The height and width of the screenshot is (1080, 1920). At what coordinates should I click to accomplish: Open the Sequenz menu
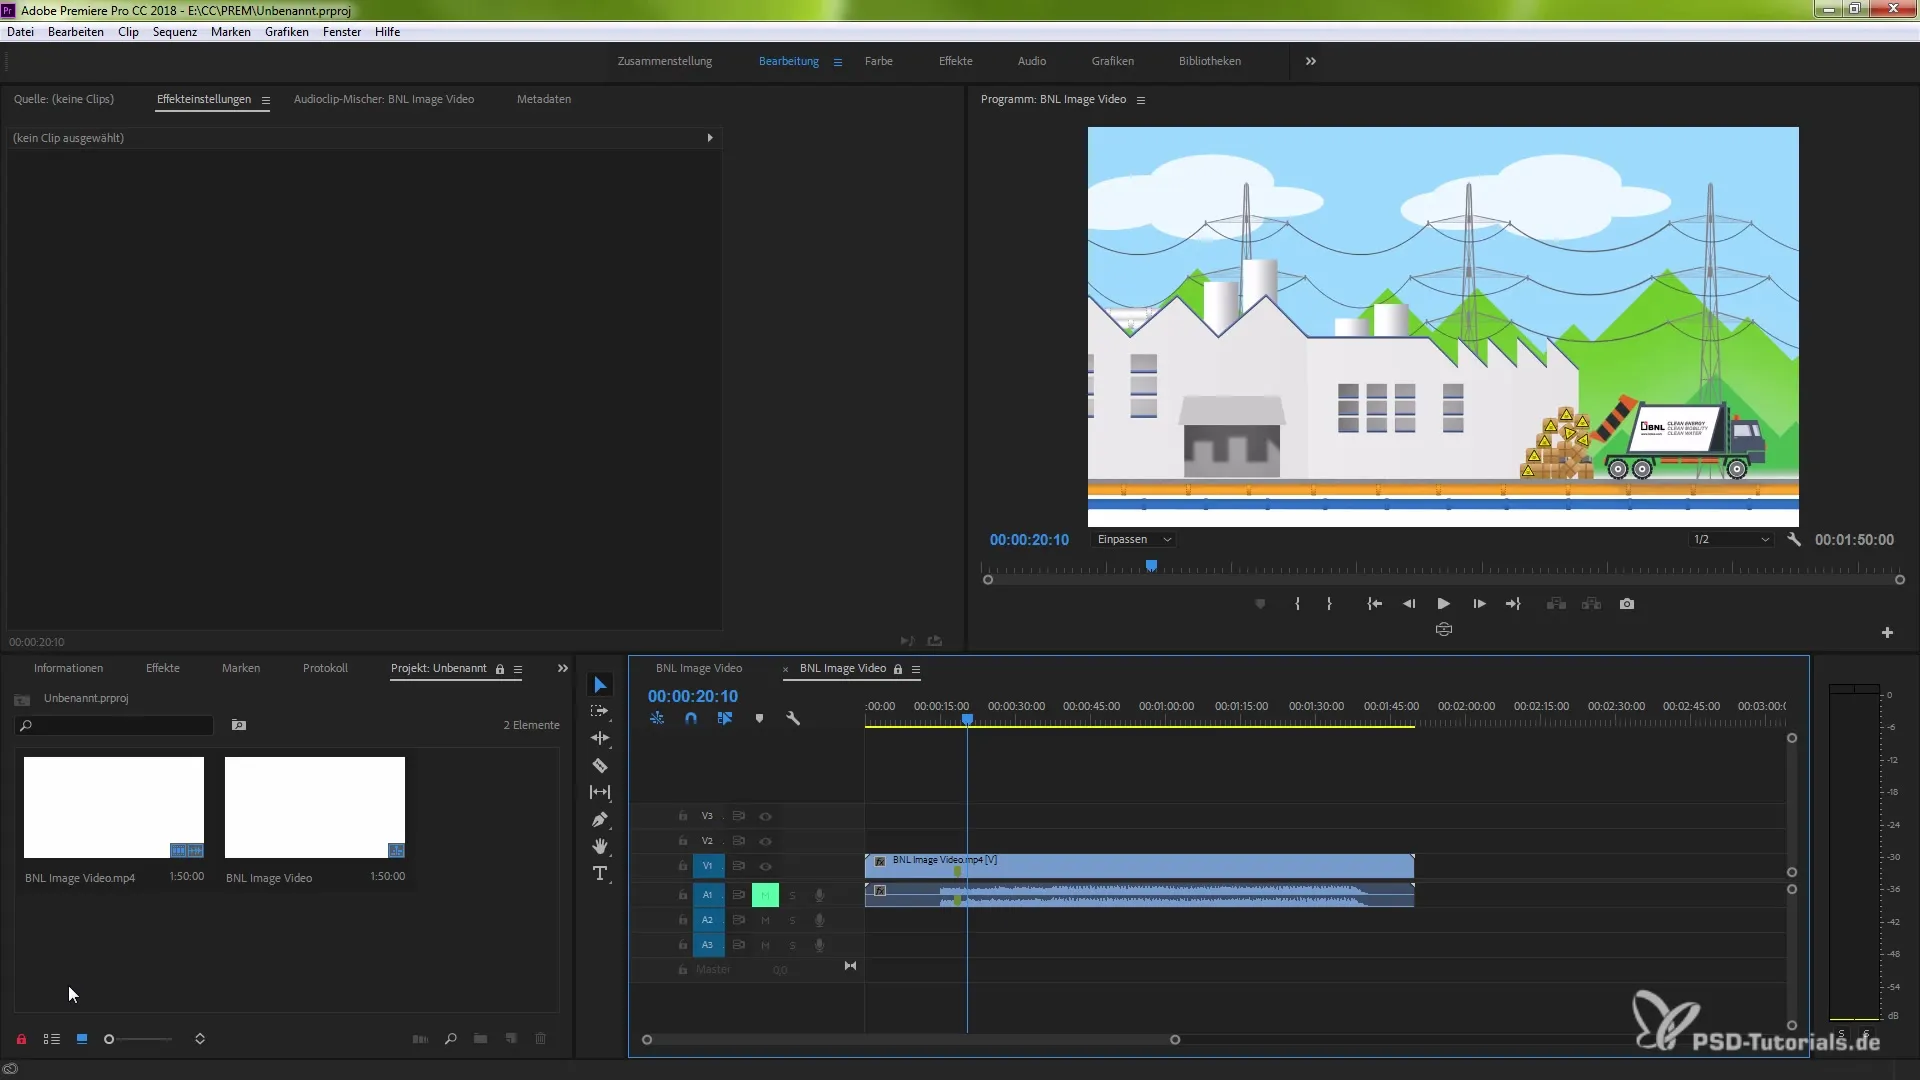[174, 32]
